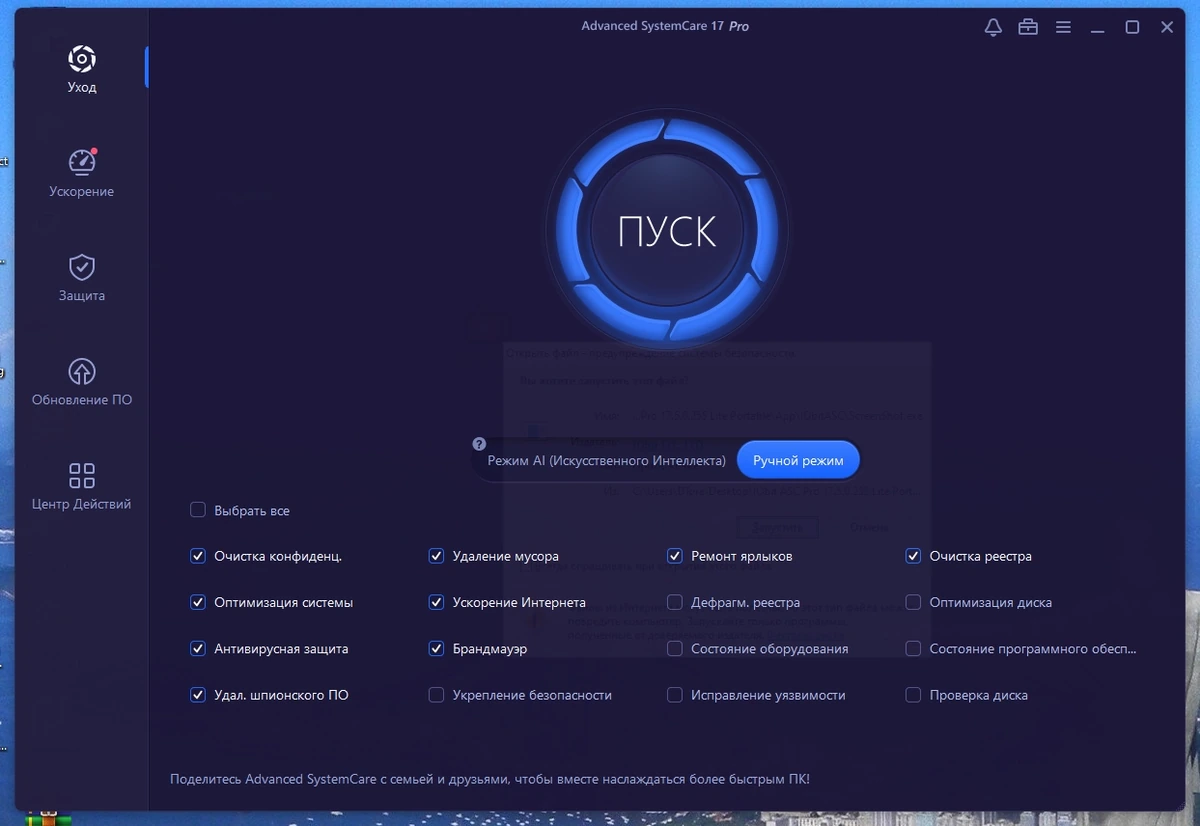This screenshot has width=1200, height=826.
Task: Uncheck Удаление мусора checkbox
Action: [436, 556]
